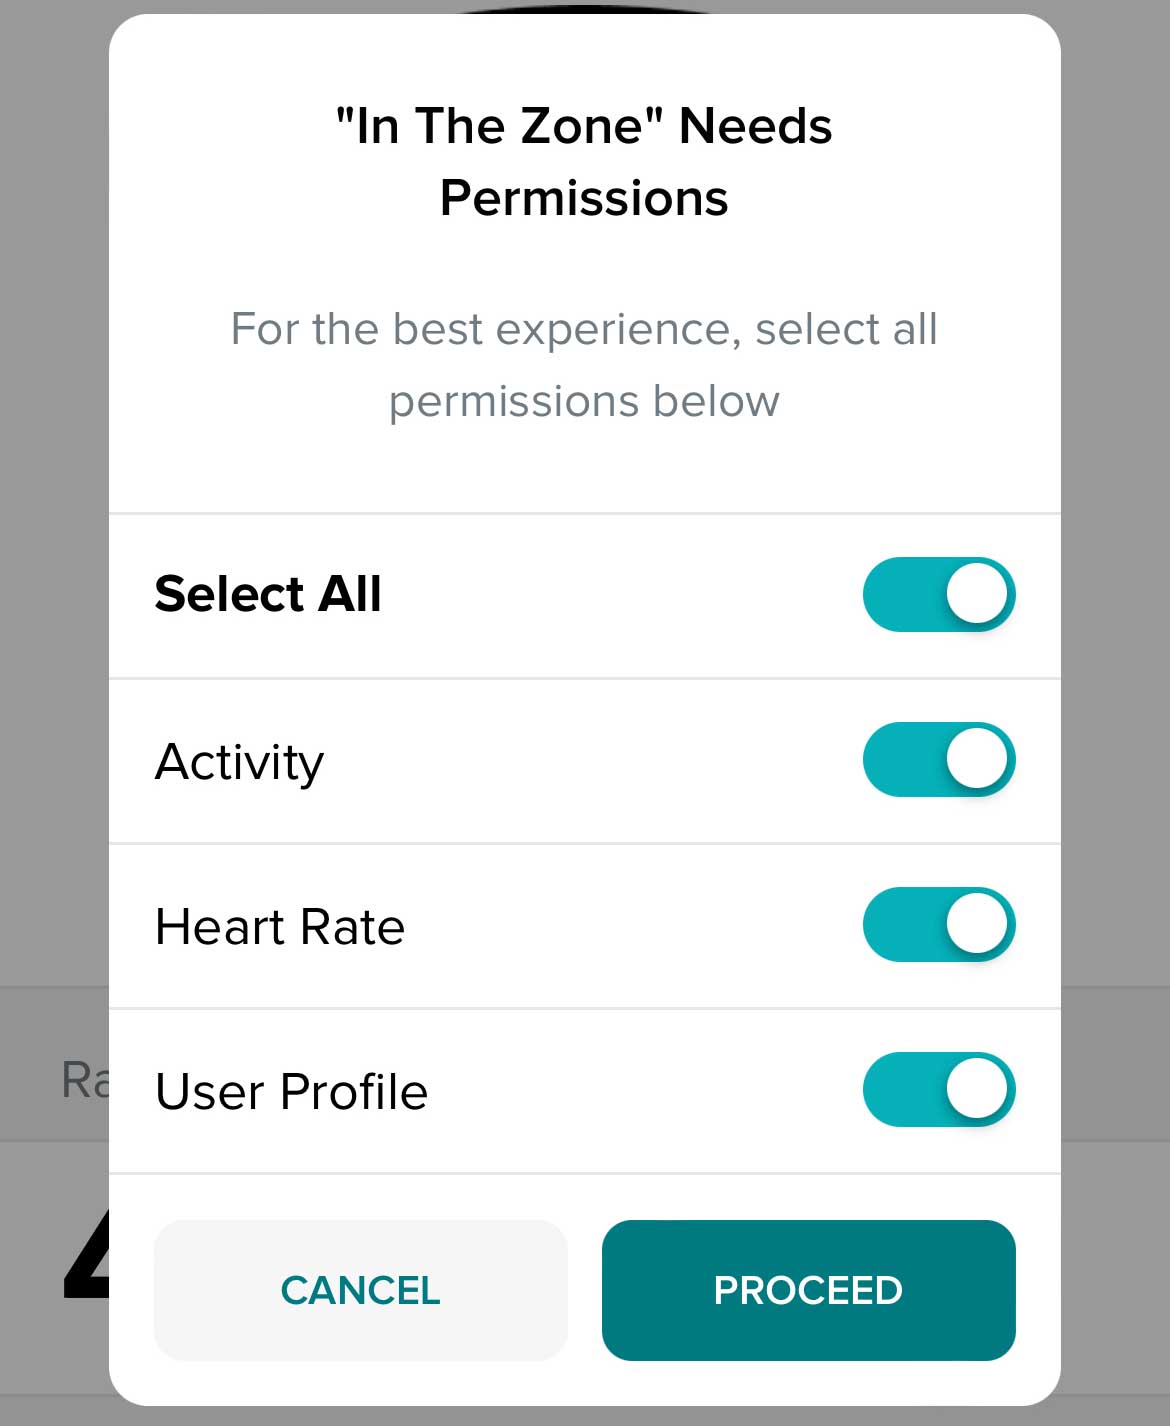Tap the User Profile toggle switch
The height and width of the screenshot is (1426, 1170).
(938, 1090)
